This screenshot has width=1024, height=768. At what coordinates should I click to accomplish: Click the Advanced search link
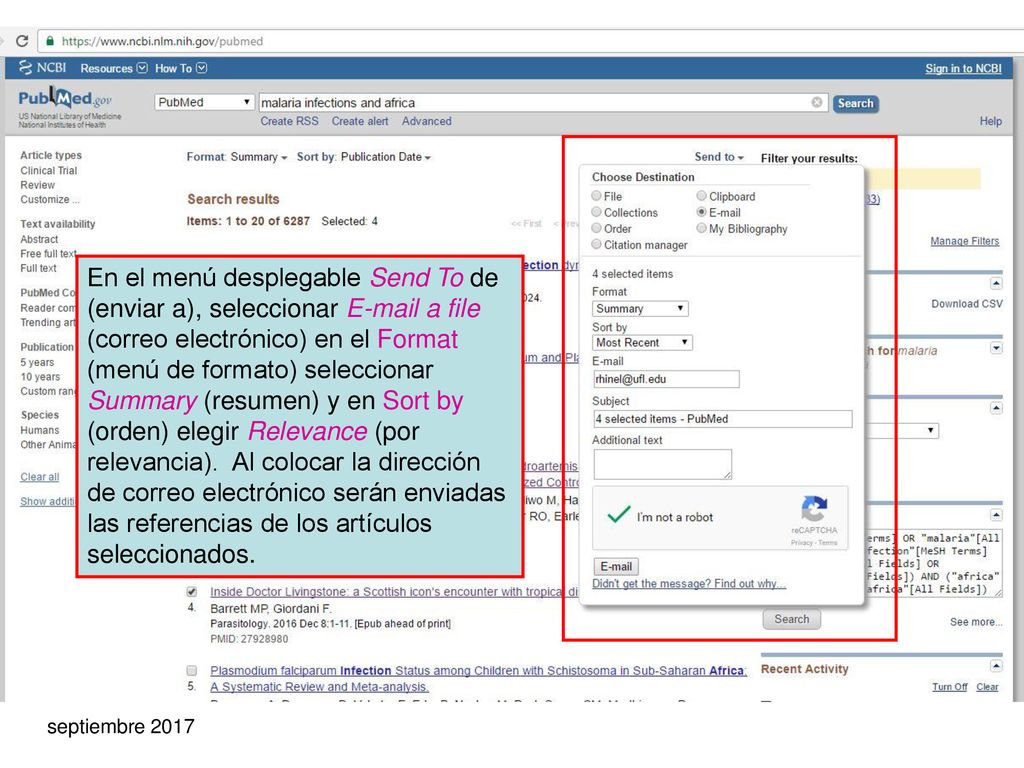[426, 121]
